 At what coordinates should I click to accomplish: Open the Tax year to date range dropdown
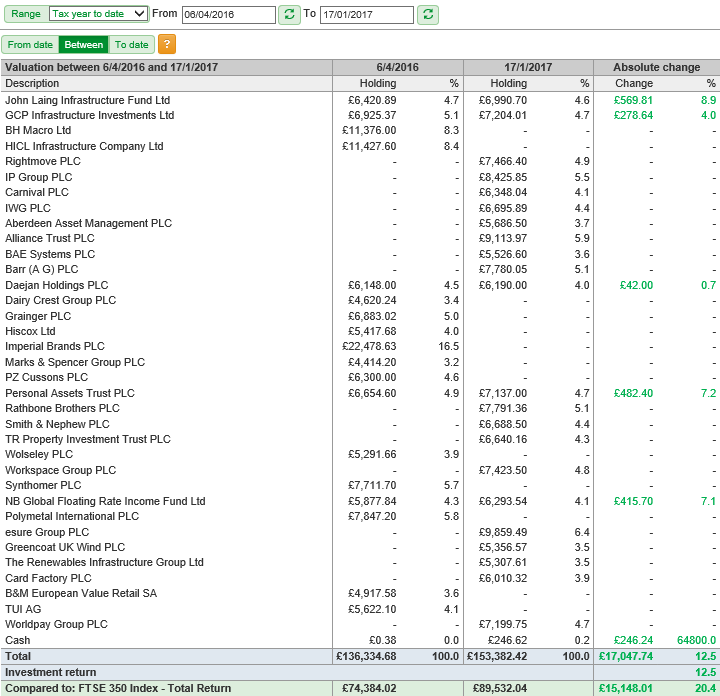click(x=99, y=14)
